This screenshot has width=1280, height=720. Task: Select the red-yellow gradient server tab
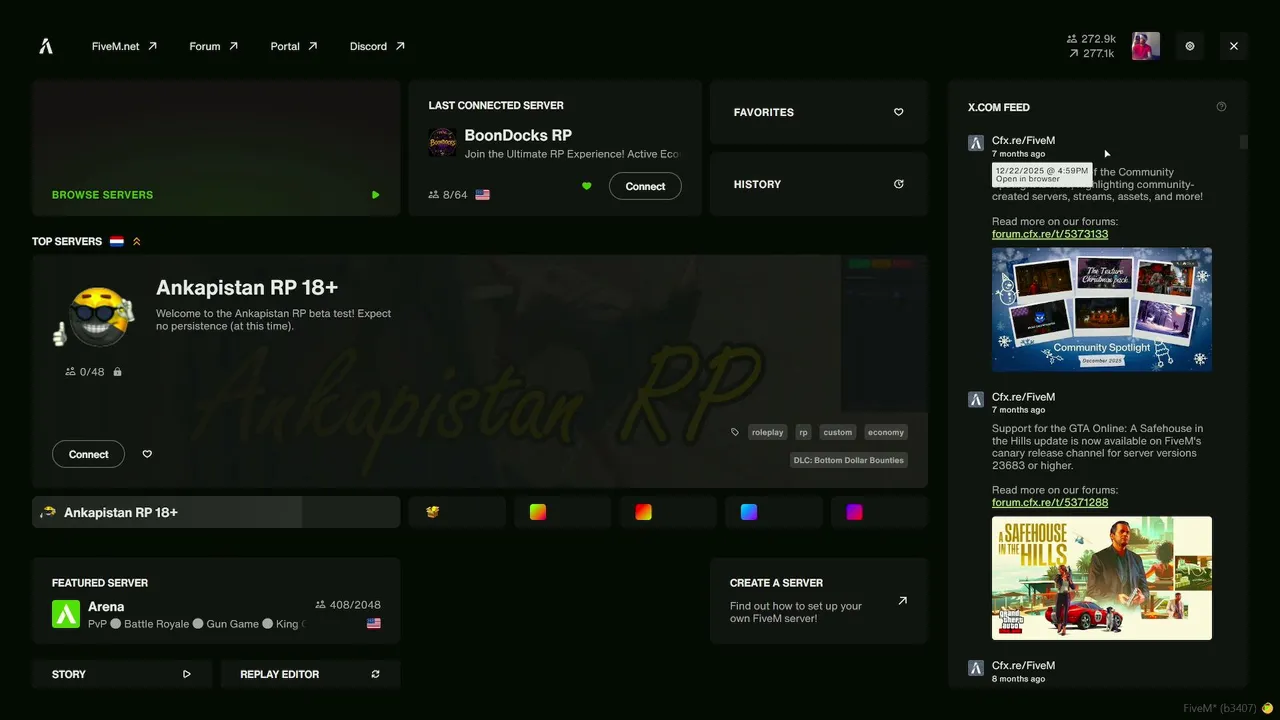pyautogui.click(x=668, y=512)
